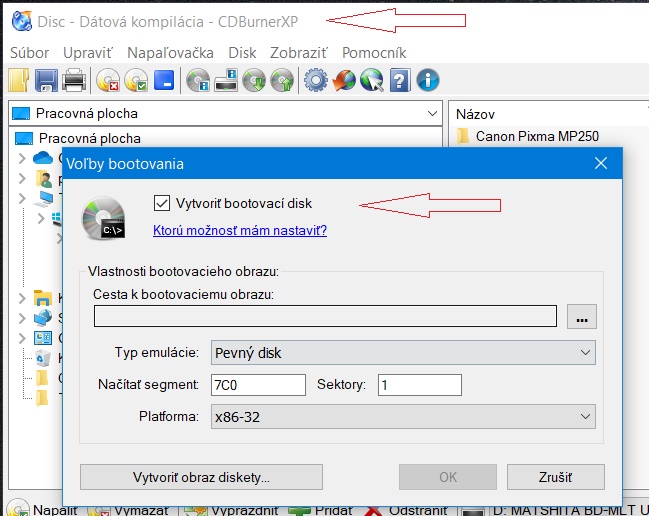Click the CDBurnerXP app icon in title bar
Viewport: 649px width, 516px height.
22,21
